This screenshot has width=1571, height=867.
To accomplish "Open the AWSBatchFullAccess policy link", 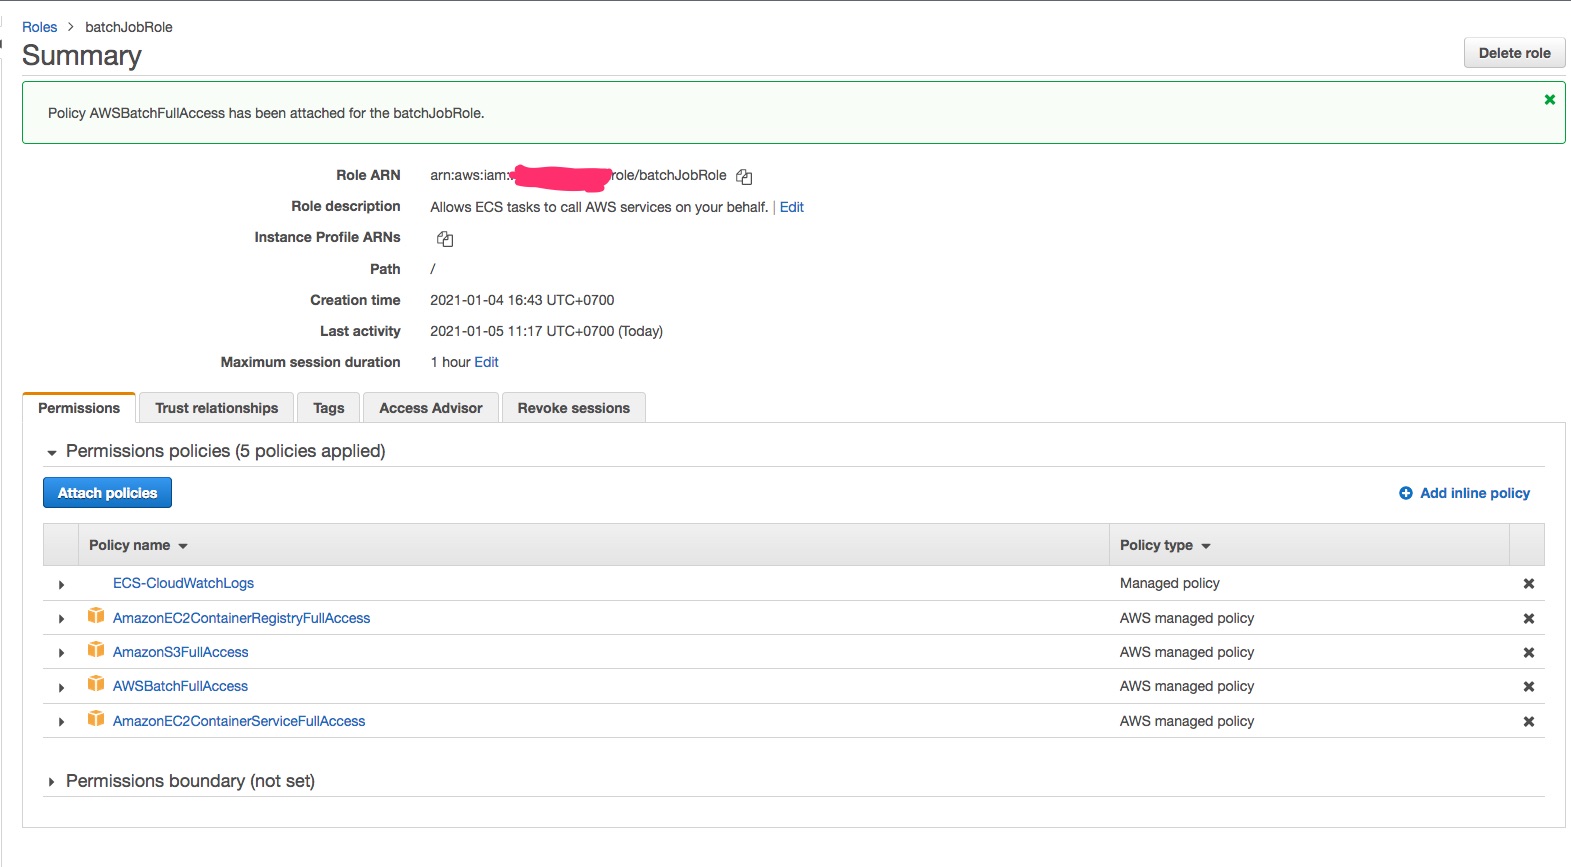I will tap(180, 686).
